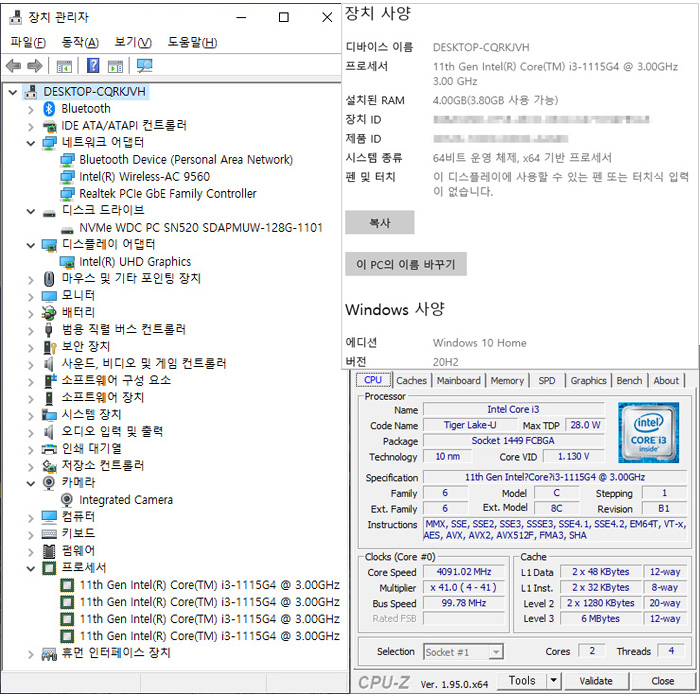Click the 오디오 입력 및 출력 speaker icon
The width and height of the screenshot is (700, 699).
(x=49, y=432)
